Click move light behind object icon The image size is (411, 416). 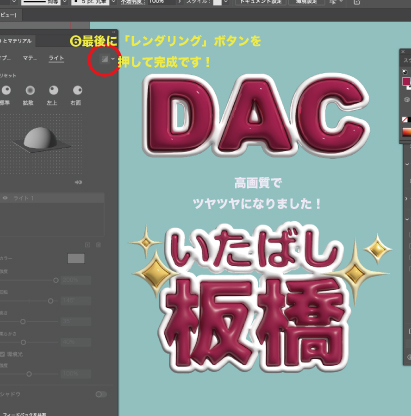pyautogui.click(x=78, y=182)
